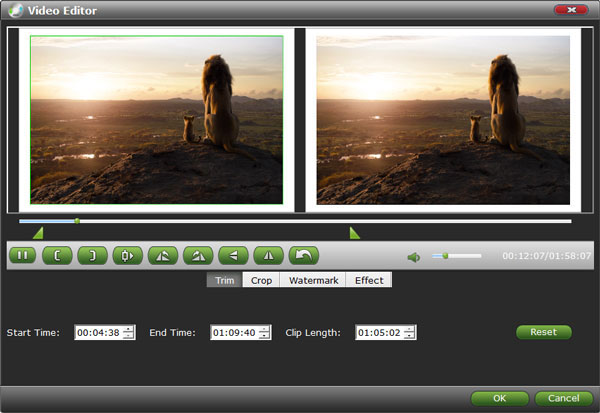Select the trim end marker triangle

(x=354, y=233)
